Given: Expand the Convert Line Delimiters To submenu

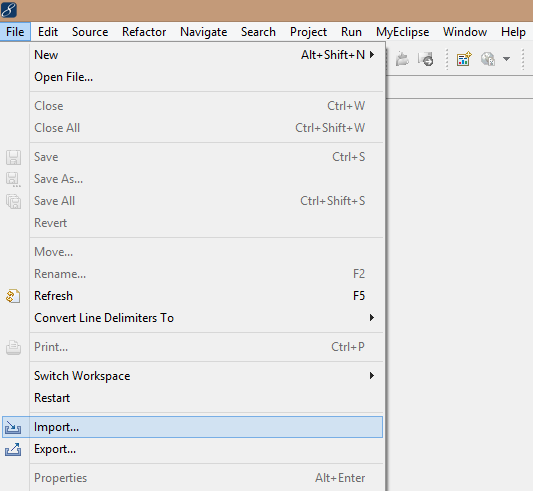Looking at the screenshot, I should tap(372, 318).
